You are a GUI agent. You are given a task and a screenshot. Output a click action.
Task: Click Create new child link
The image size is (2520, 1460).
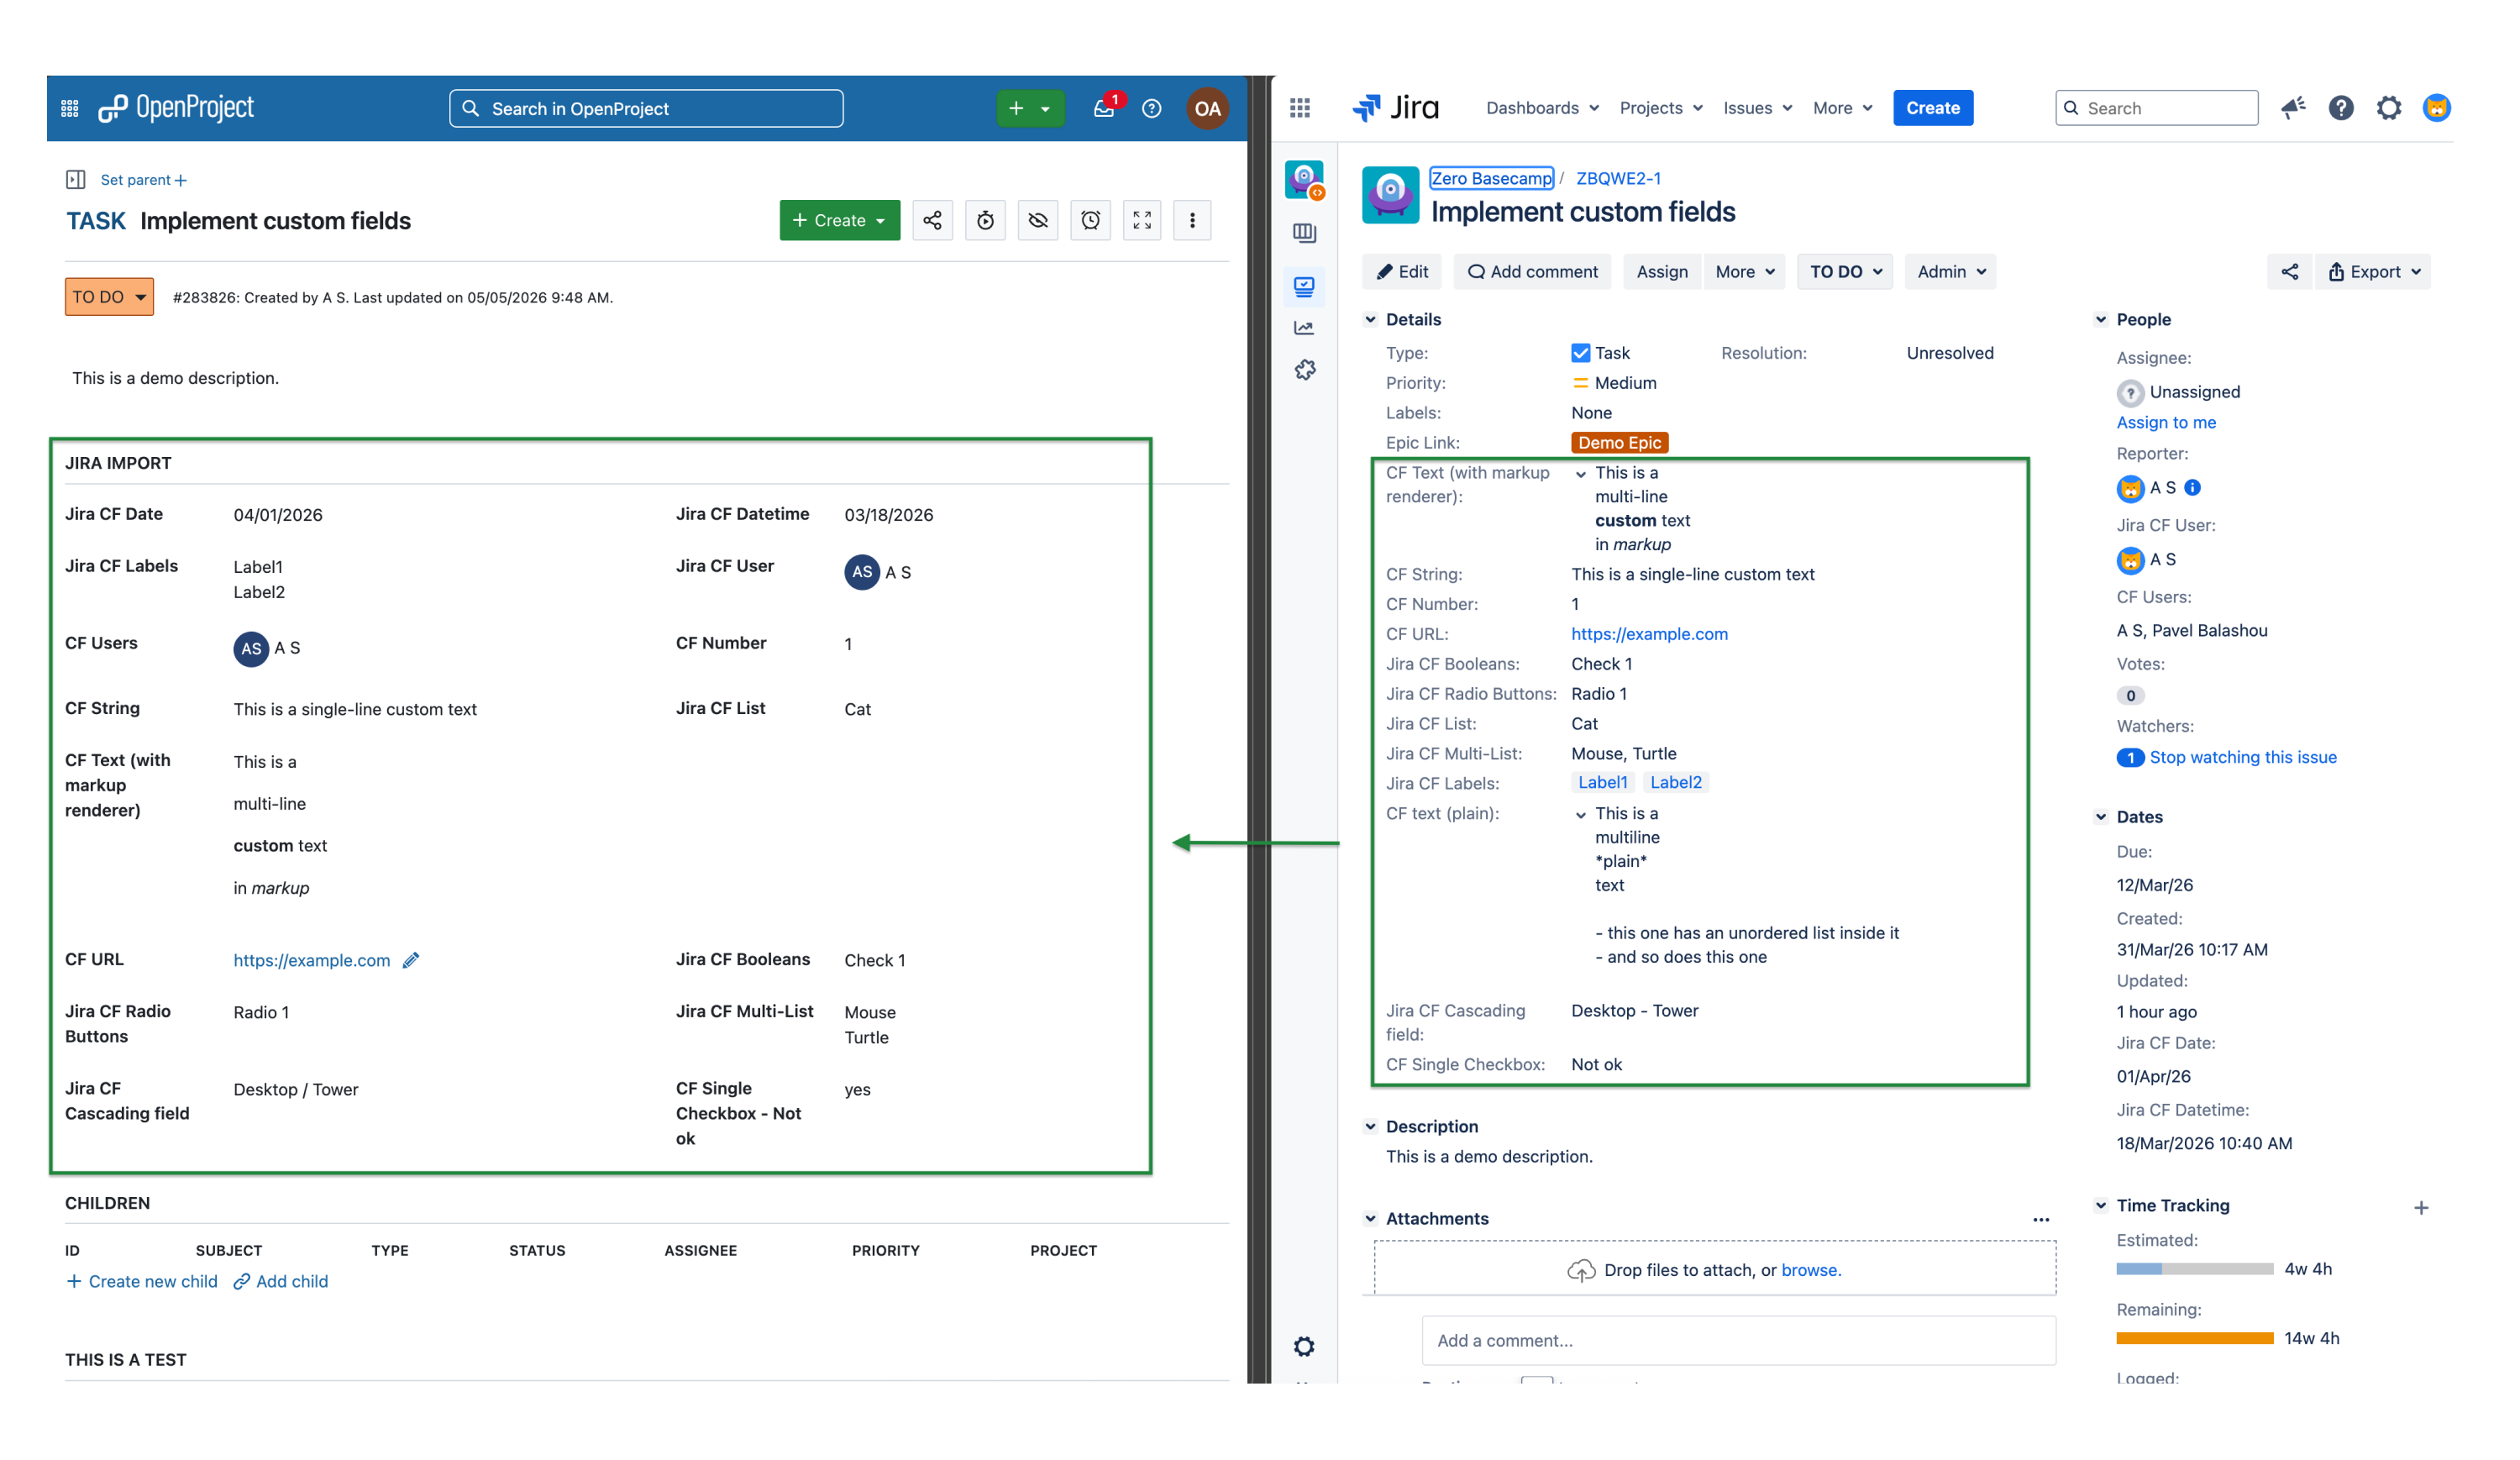pyautogui.click(x=142, y=1282)
